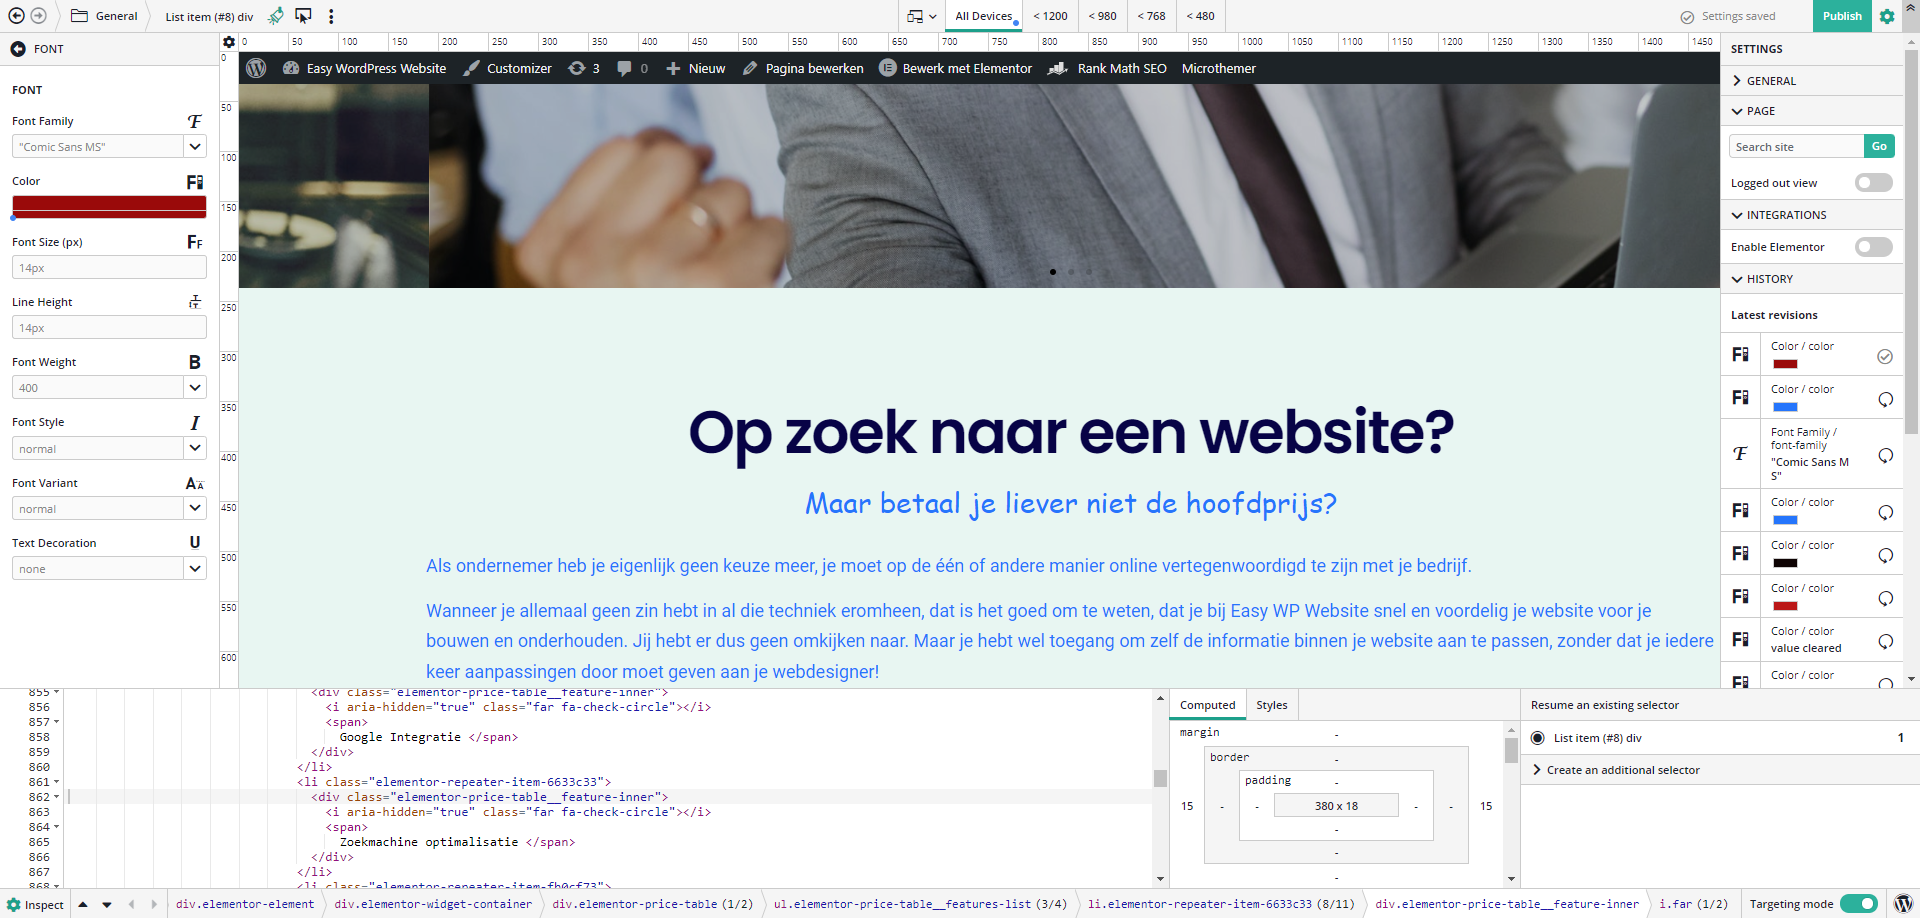Click the Line Height icon
Screen dimensions: 1920x918
pyautogui.click(x=195, y=302)
